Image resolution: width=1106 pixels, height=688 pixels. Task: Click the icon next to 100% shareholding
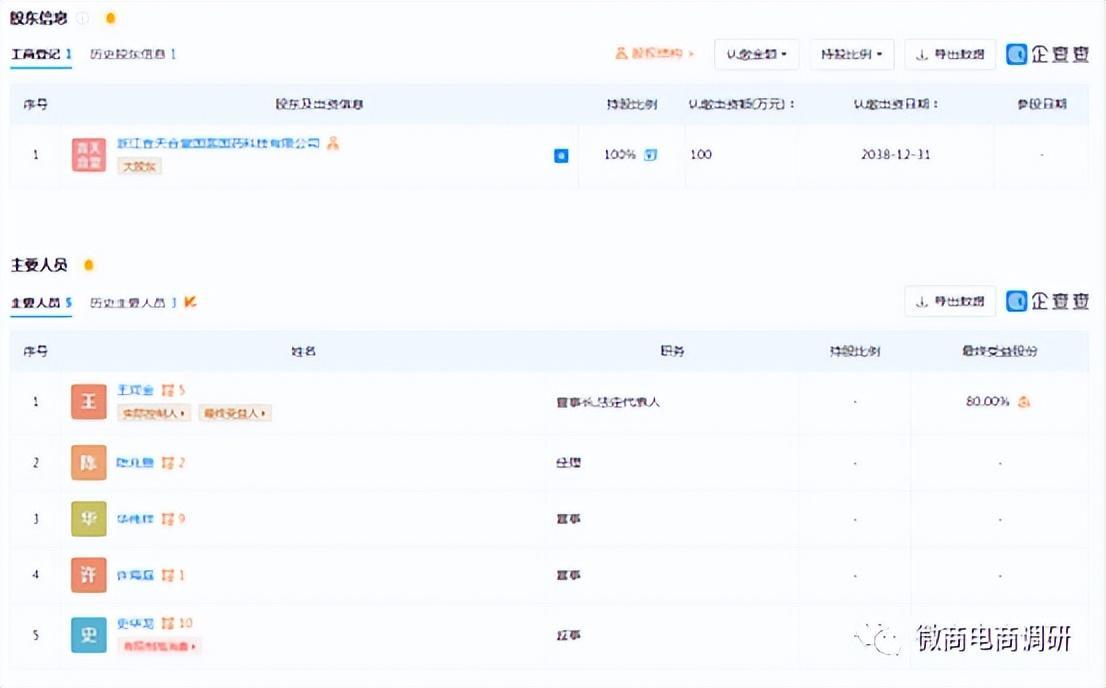651,155
